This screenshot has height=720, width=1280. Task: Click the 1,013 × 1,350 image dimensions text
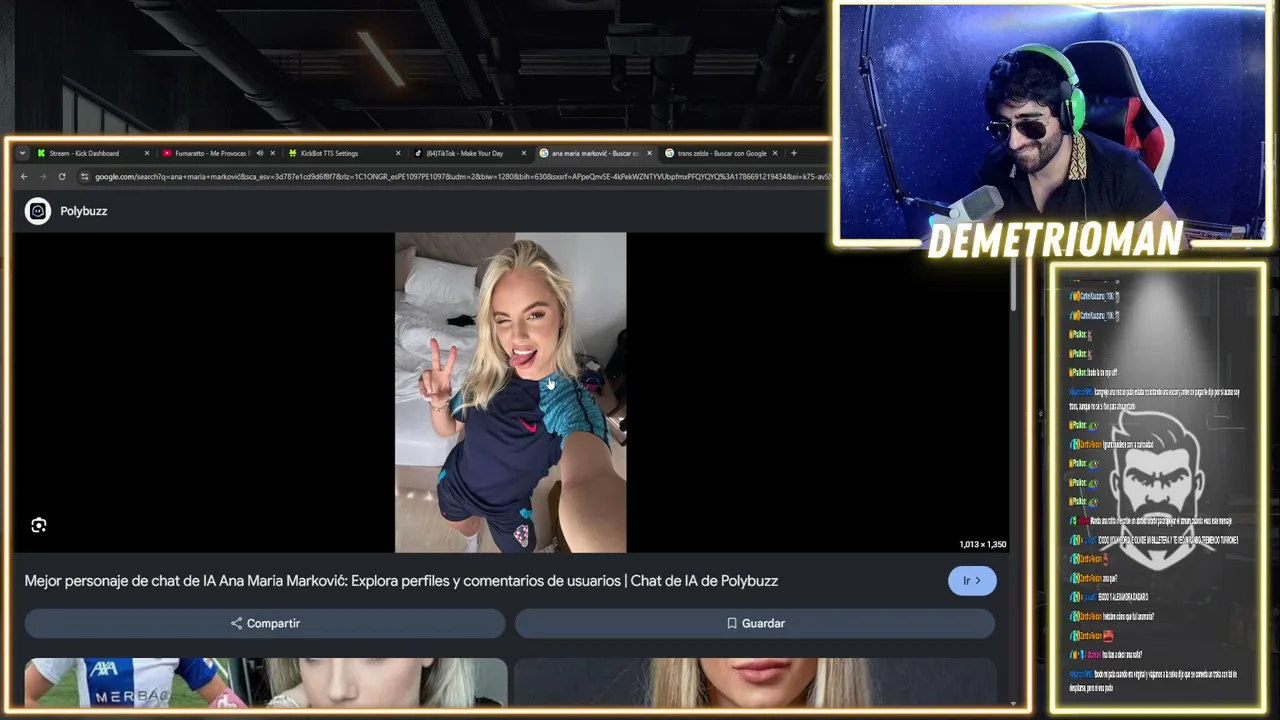coord(982,544)
